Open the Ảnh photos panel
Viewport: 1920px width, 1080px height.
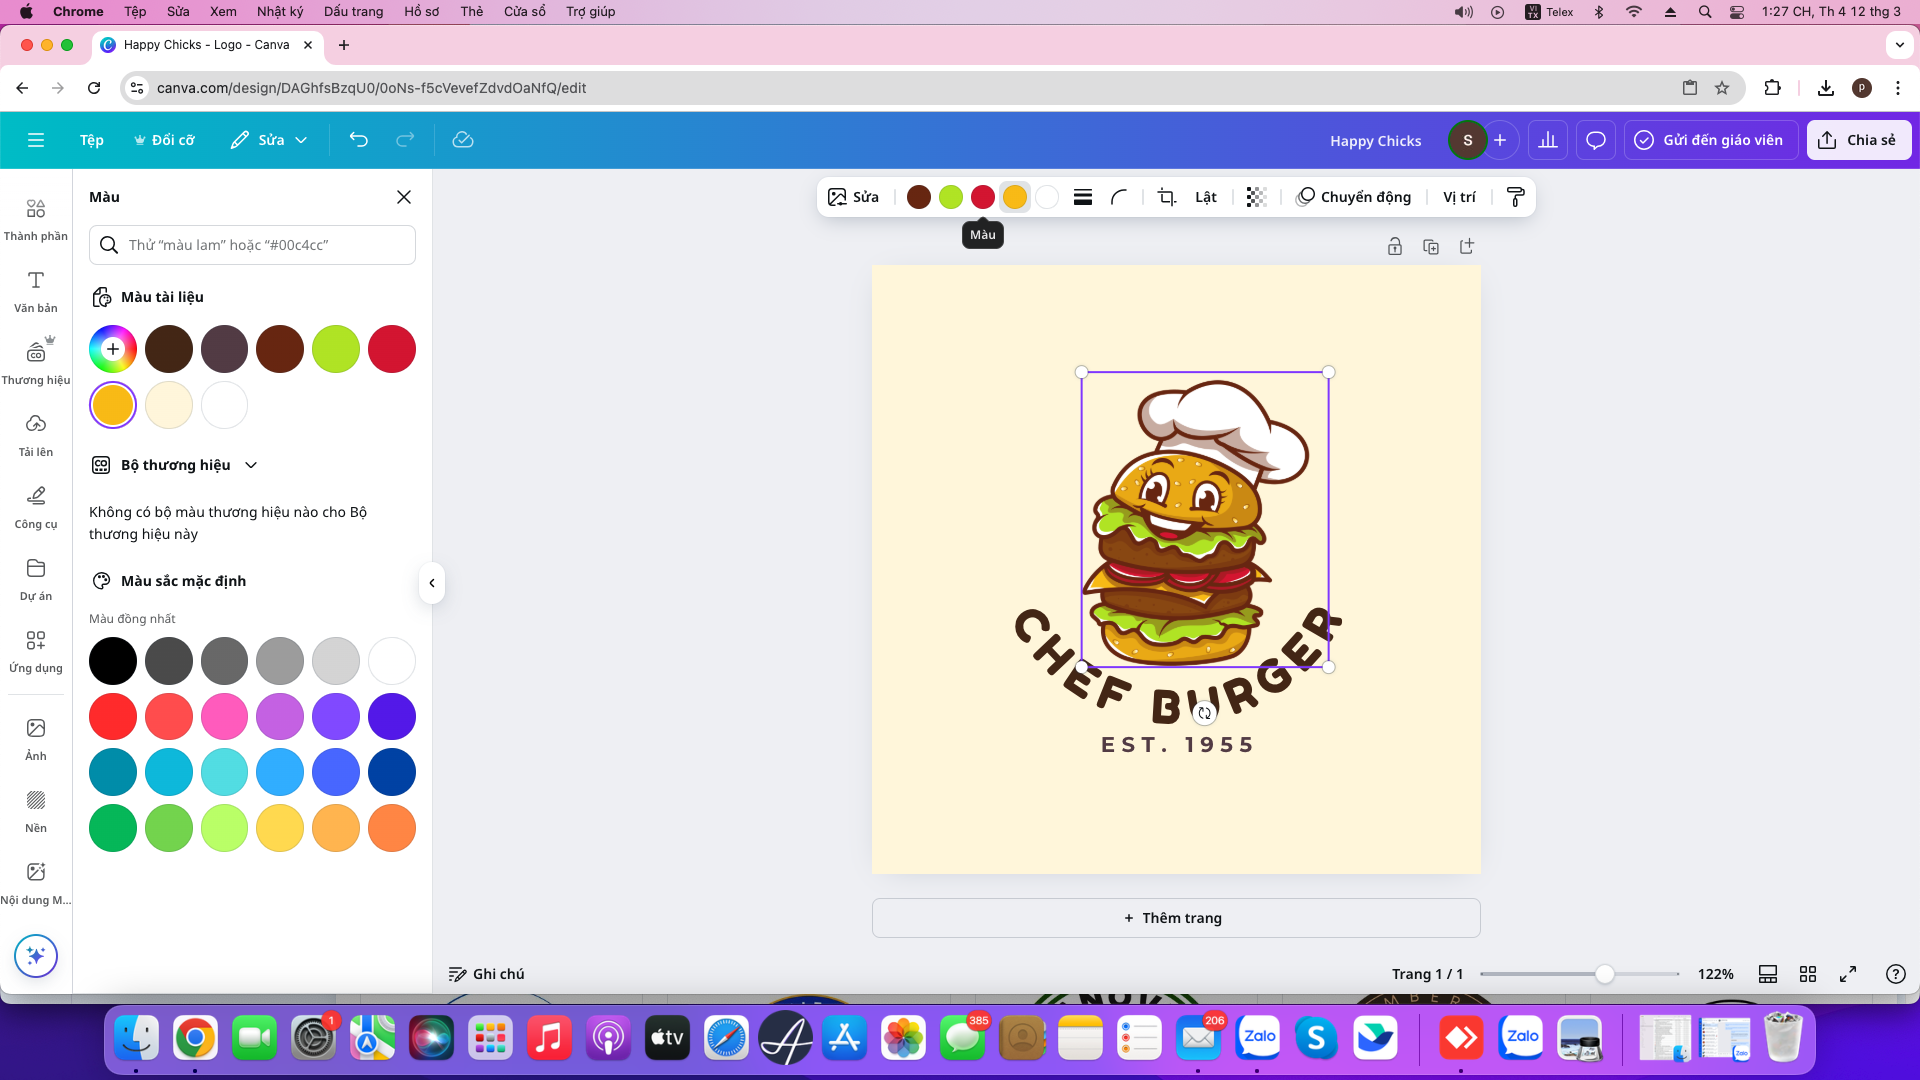point(36,739)
